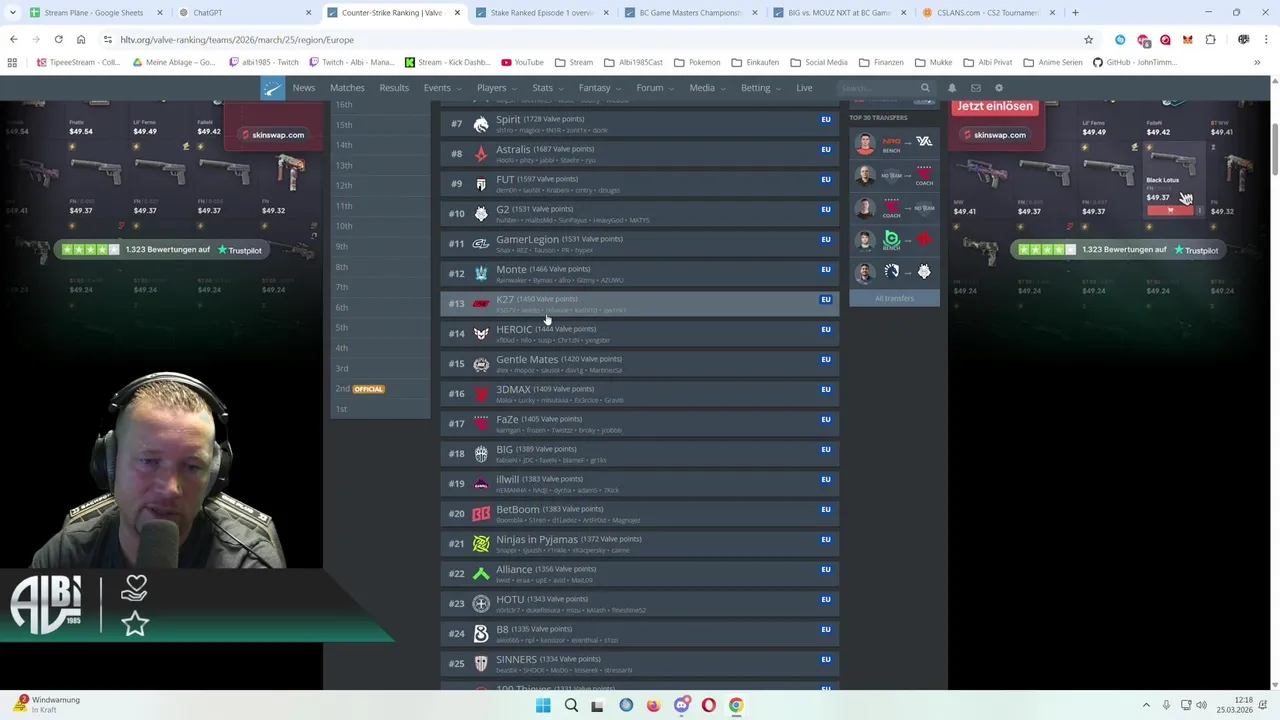Click the 3DMAX team logo
The image size is (1280, 720).
click(x=481, y=394)
